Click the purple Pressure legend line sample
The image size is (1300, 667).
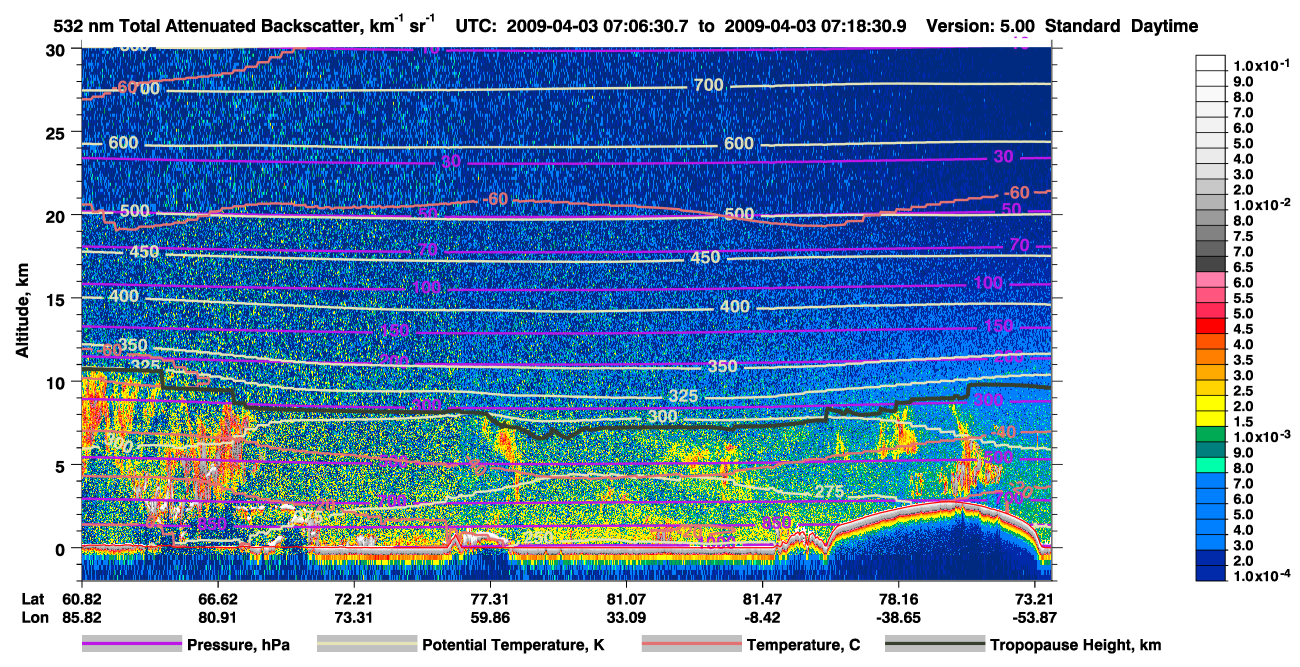132,645
